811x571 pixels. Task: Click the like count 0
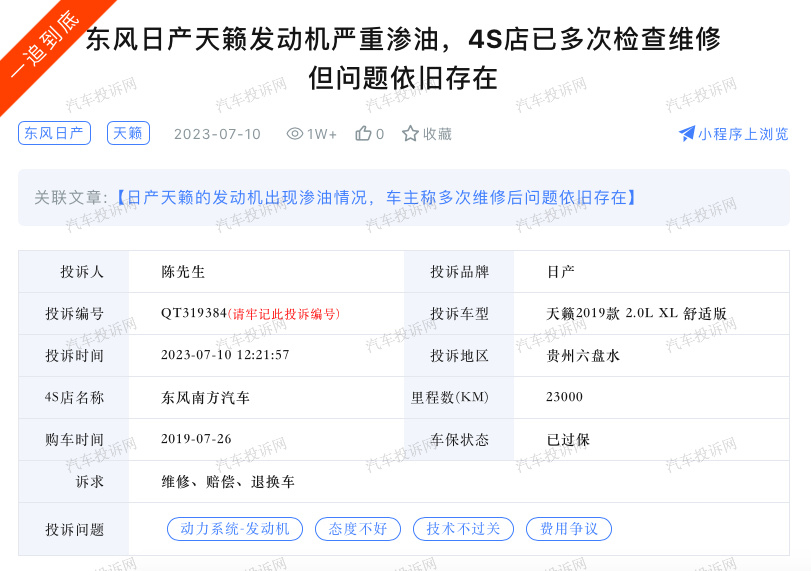pyautogui.click(x=380, y=134)
